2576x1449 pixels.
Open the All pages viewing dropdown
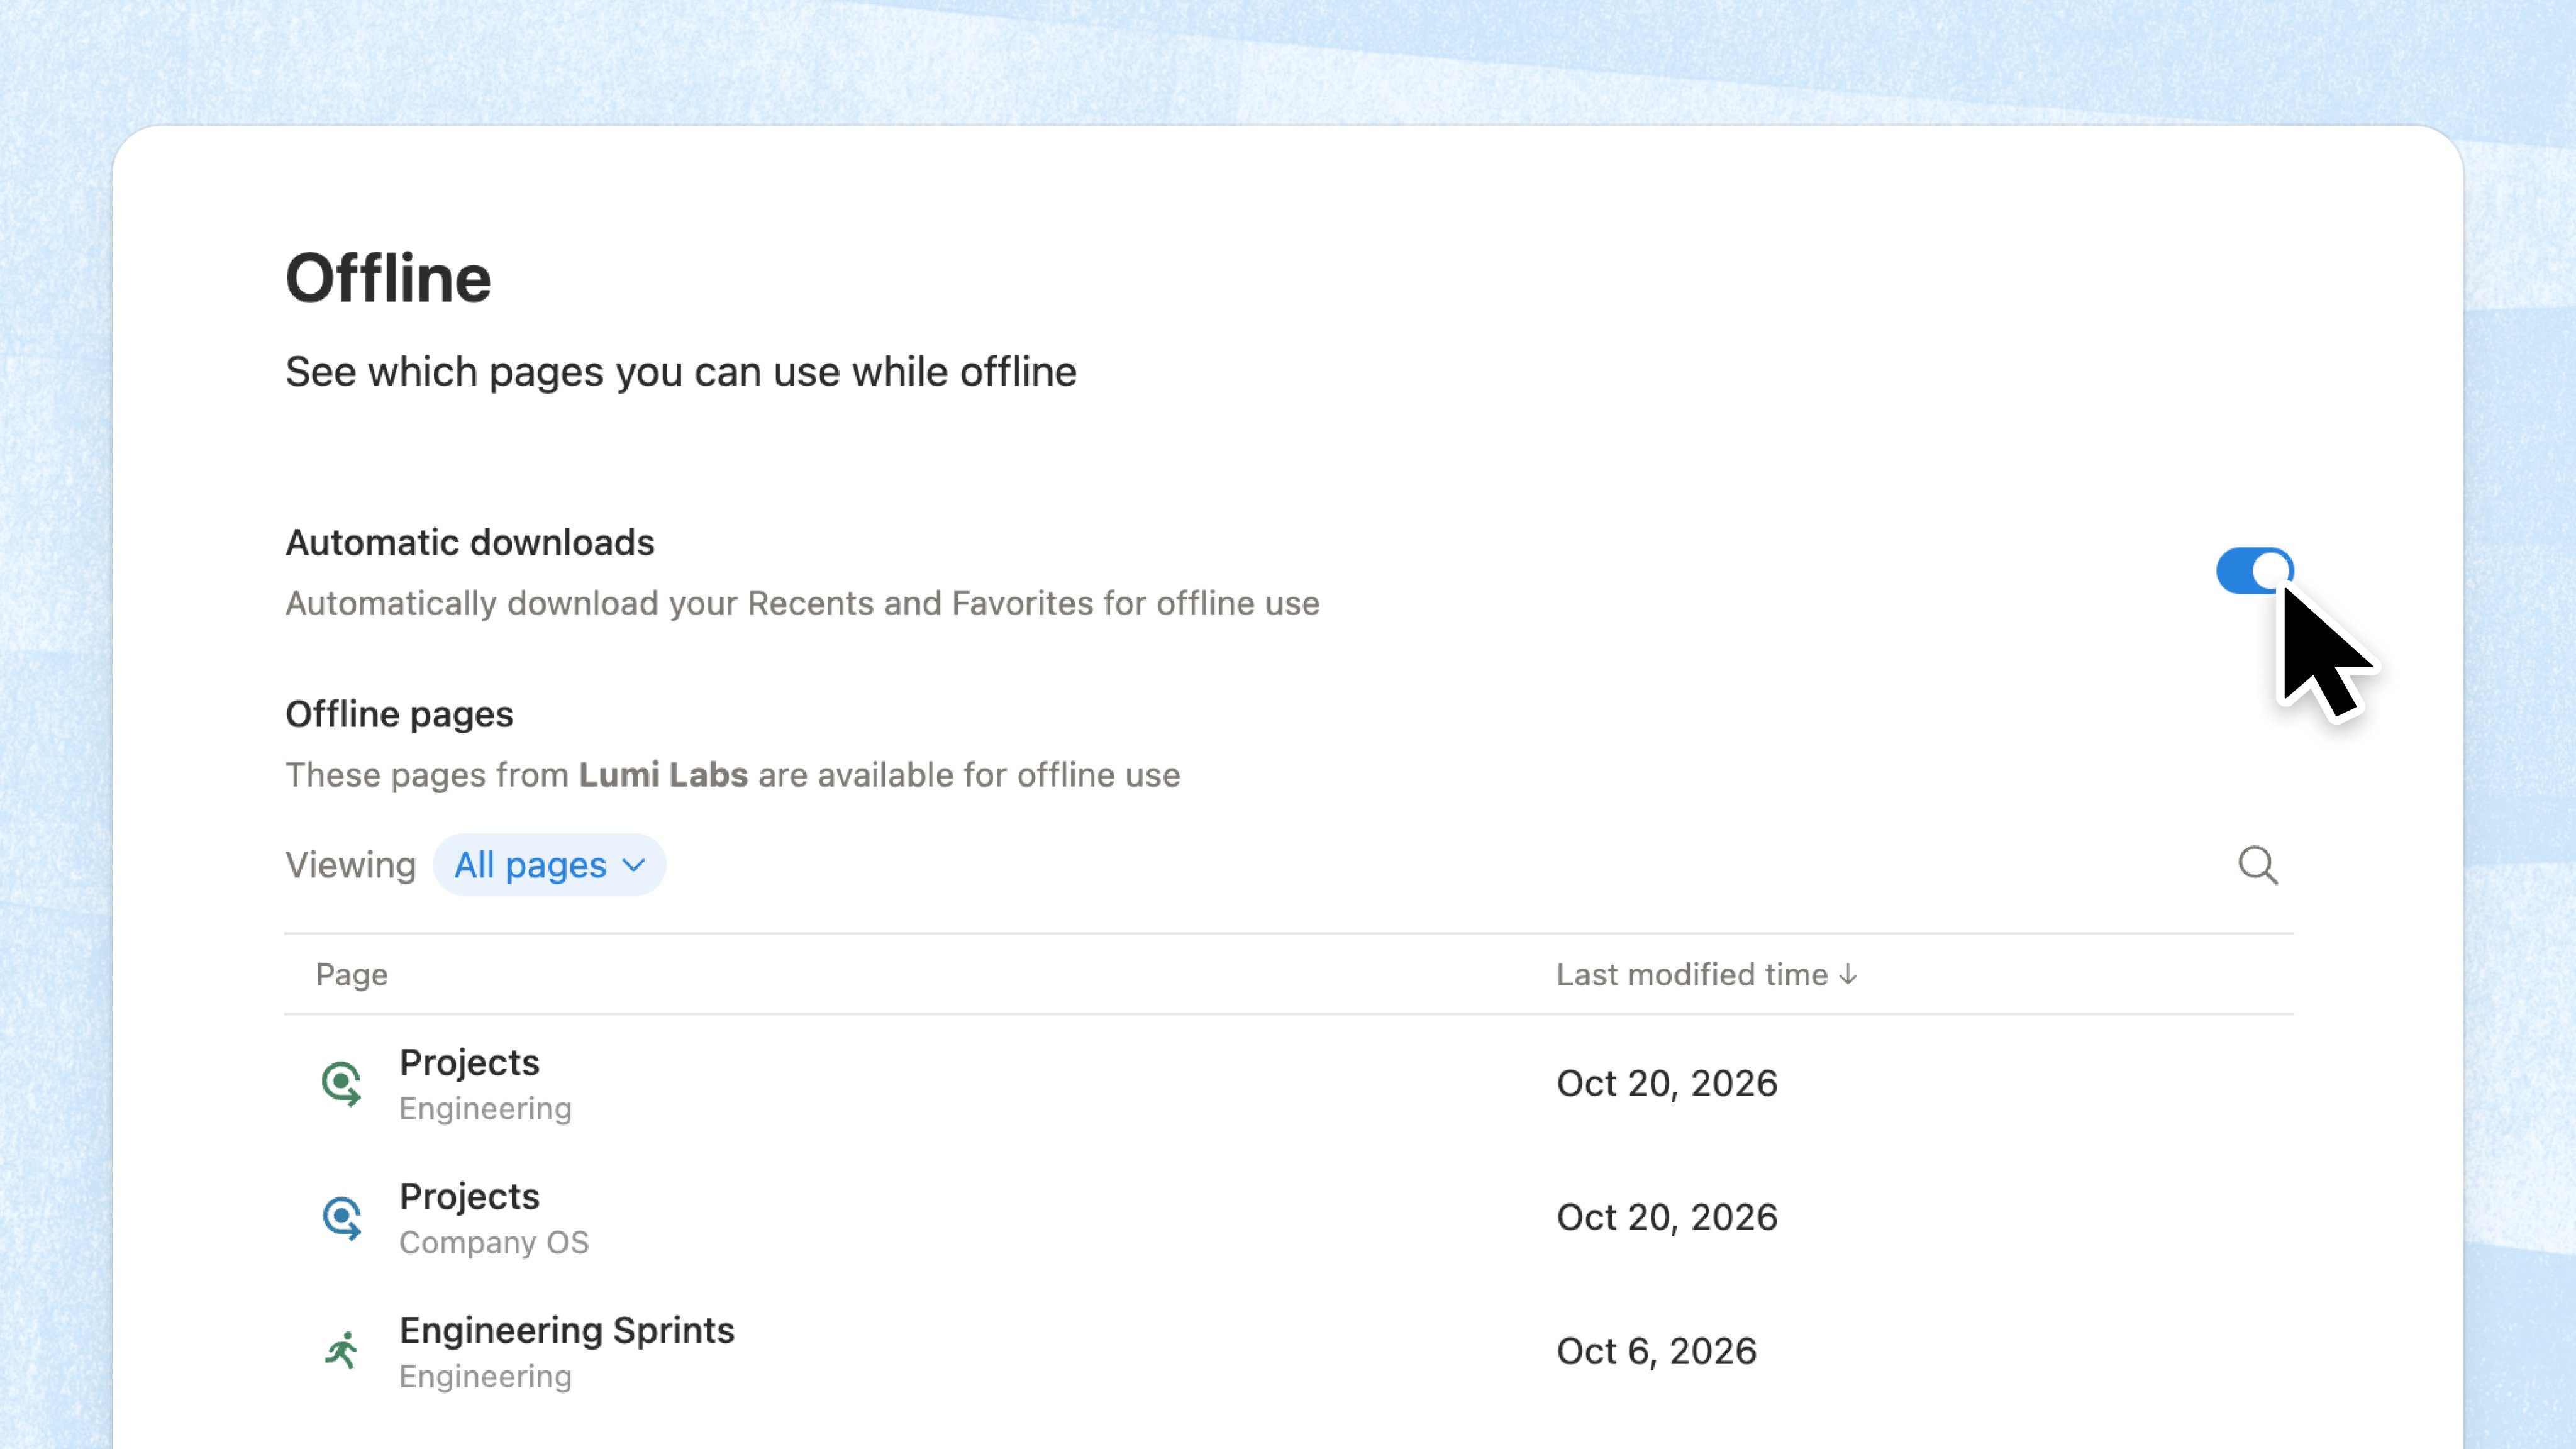click(x=549, y=865)
